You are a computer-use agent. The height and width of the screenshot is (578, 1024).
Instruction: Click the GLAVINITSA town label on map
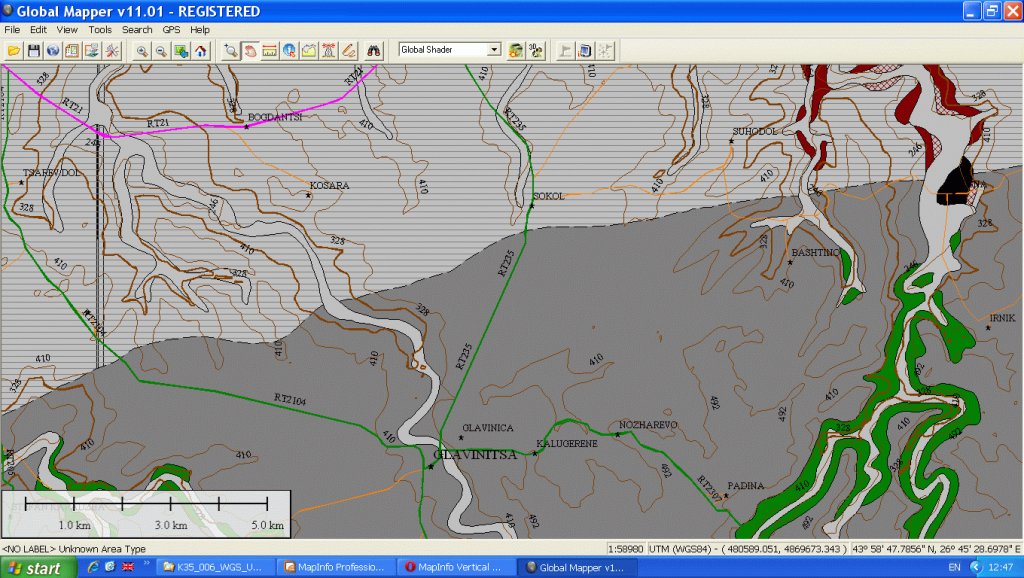474,455
